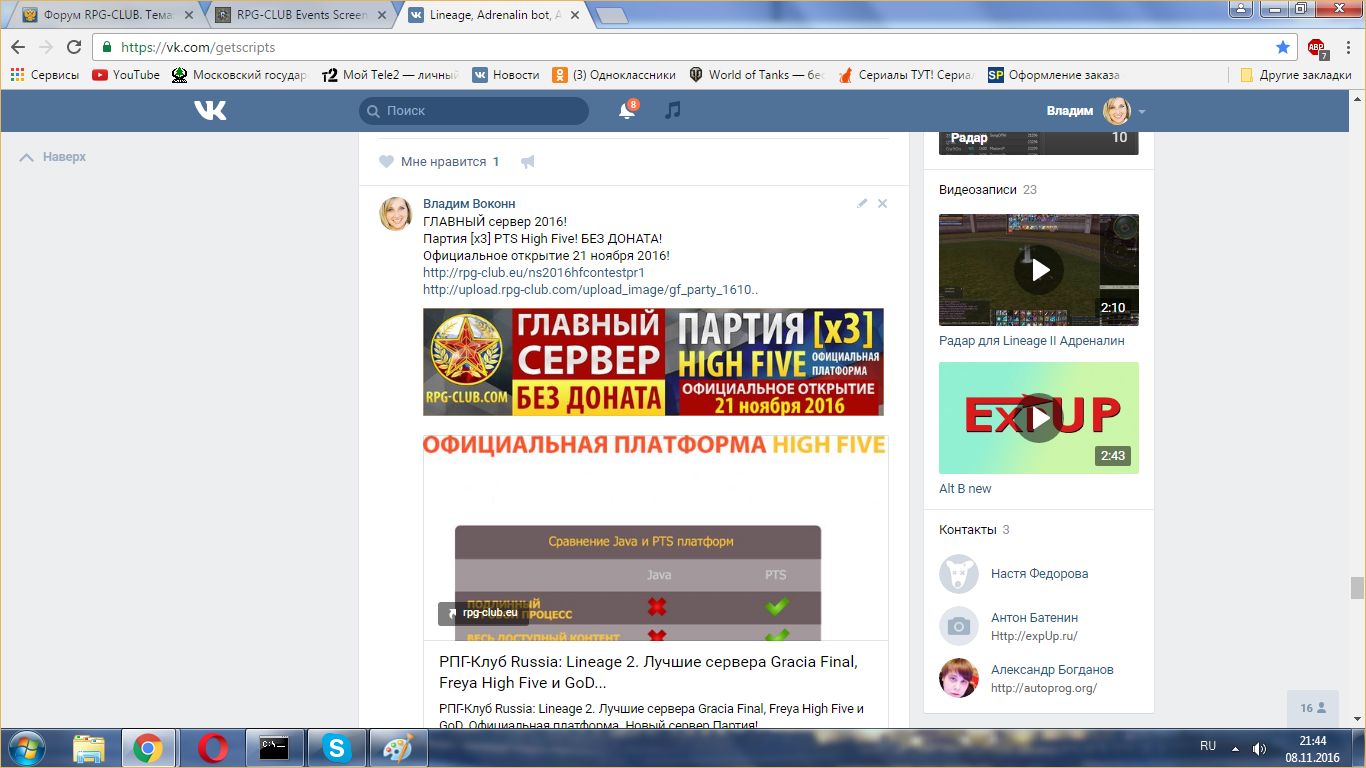Expand the Владим profile dropdown menu
This screenshot has width=1366, height=768.
click(x=1141, y=111)
